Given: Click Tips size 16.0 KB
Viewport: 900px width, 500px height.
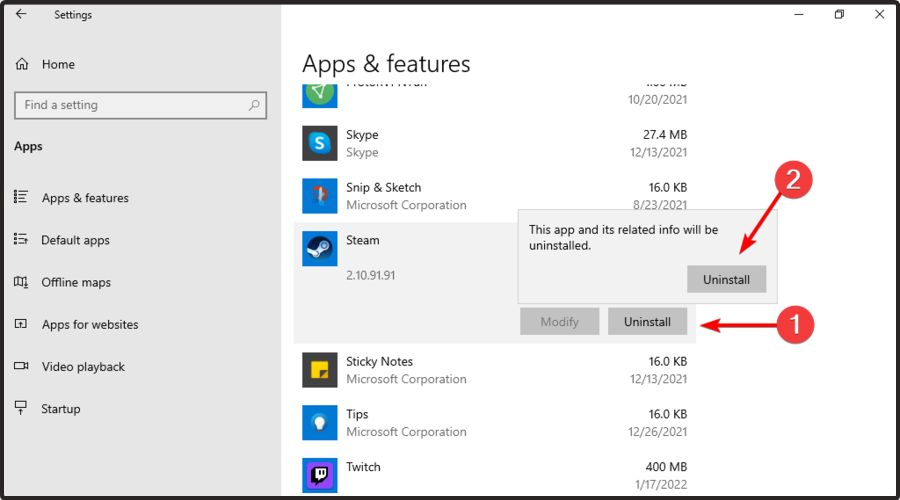Looking at the screenshot, I should 668,414.
